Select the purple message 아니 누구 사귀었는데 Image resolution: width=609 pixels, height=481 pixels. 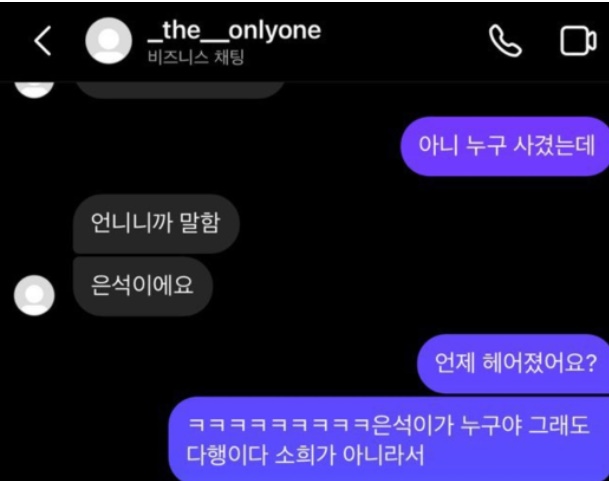[505, 146]
